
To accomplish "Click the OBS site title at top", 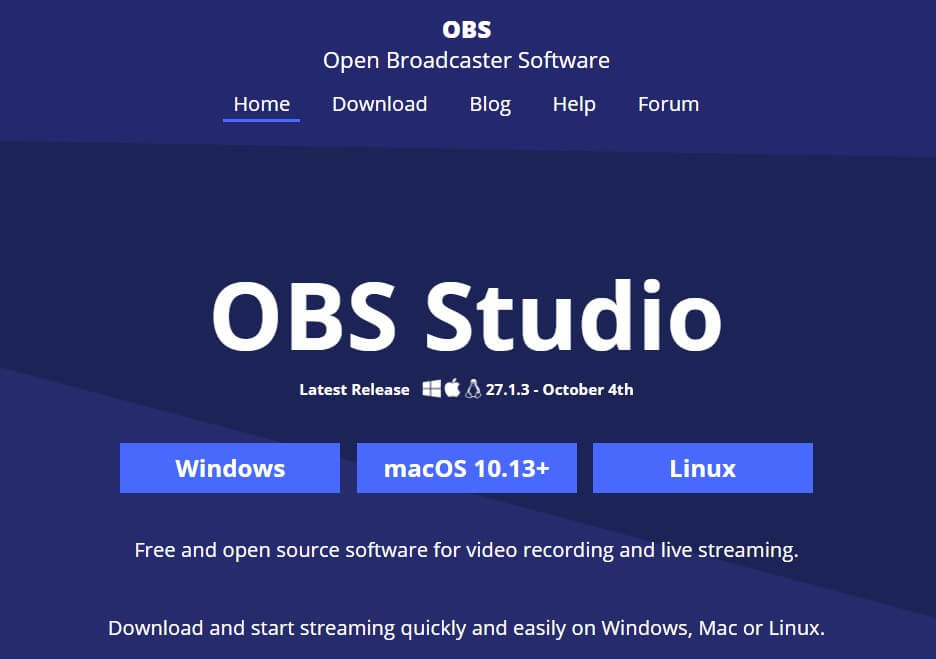I will pos(466,30).
